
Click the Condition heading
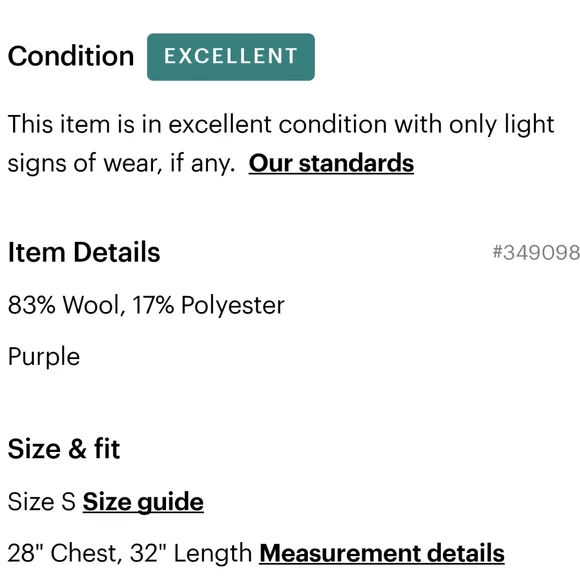71,56
